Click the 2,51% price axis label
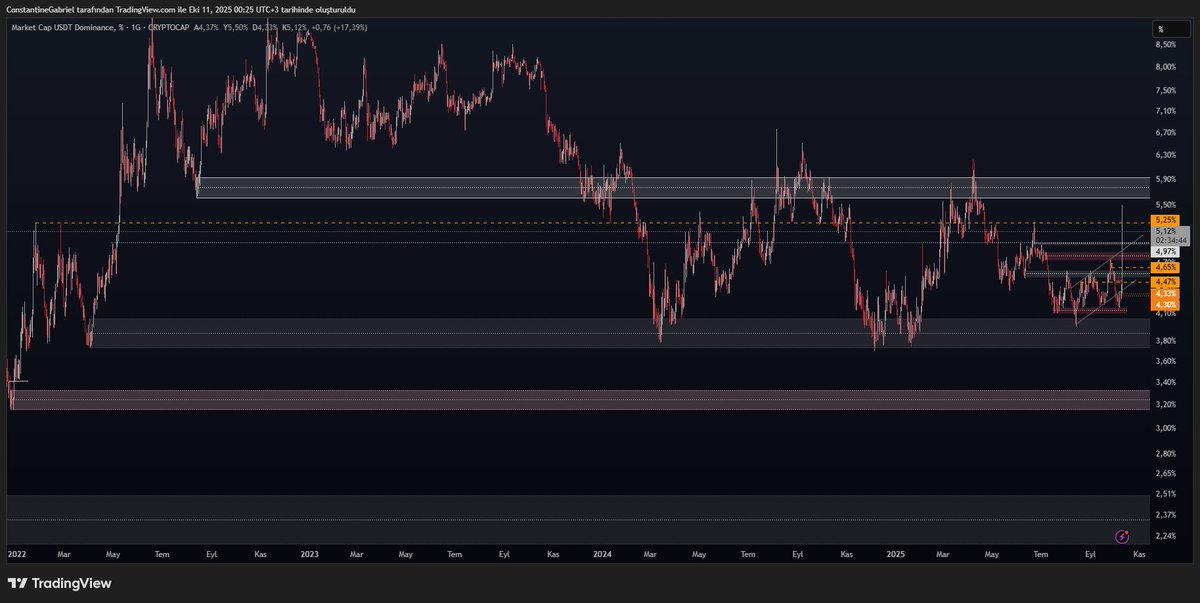 tap(1166, 493)
